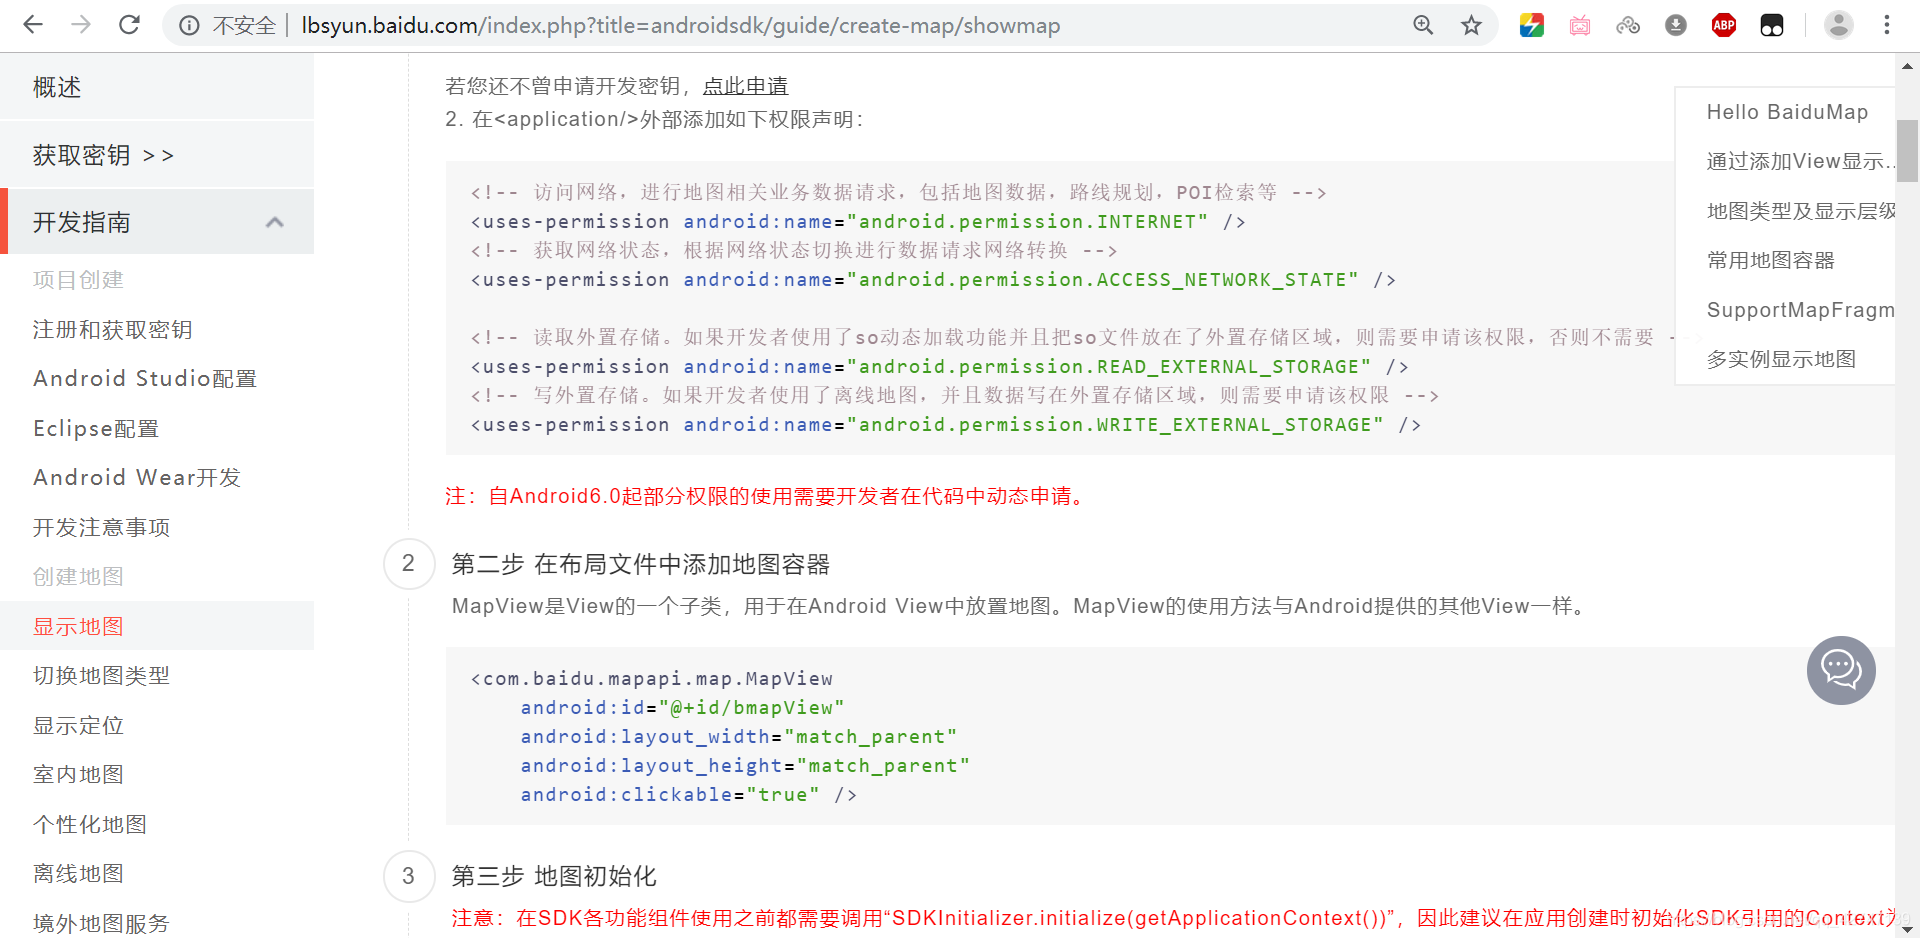Open the Tampermonkey extension icon

click(x=1772, y=25)
